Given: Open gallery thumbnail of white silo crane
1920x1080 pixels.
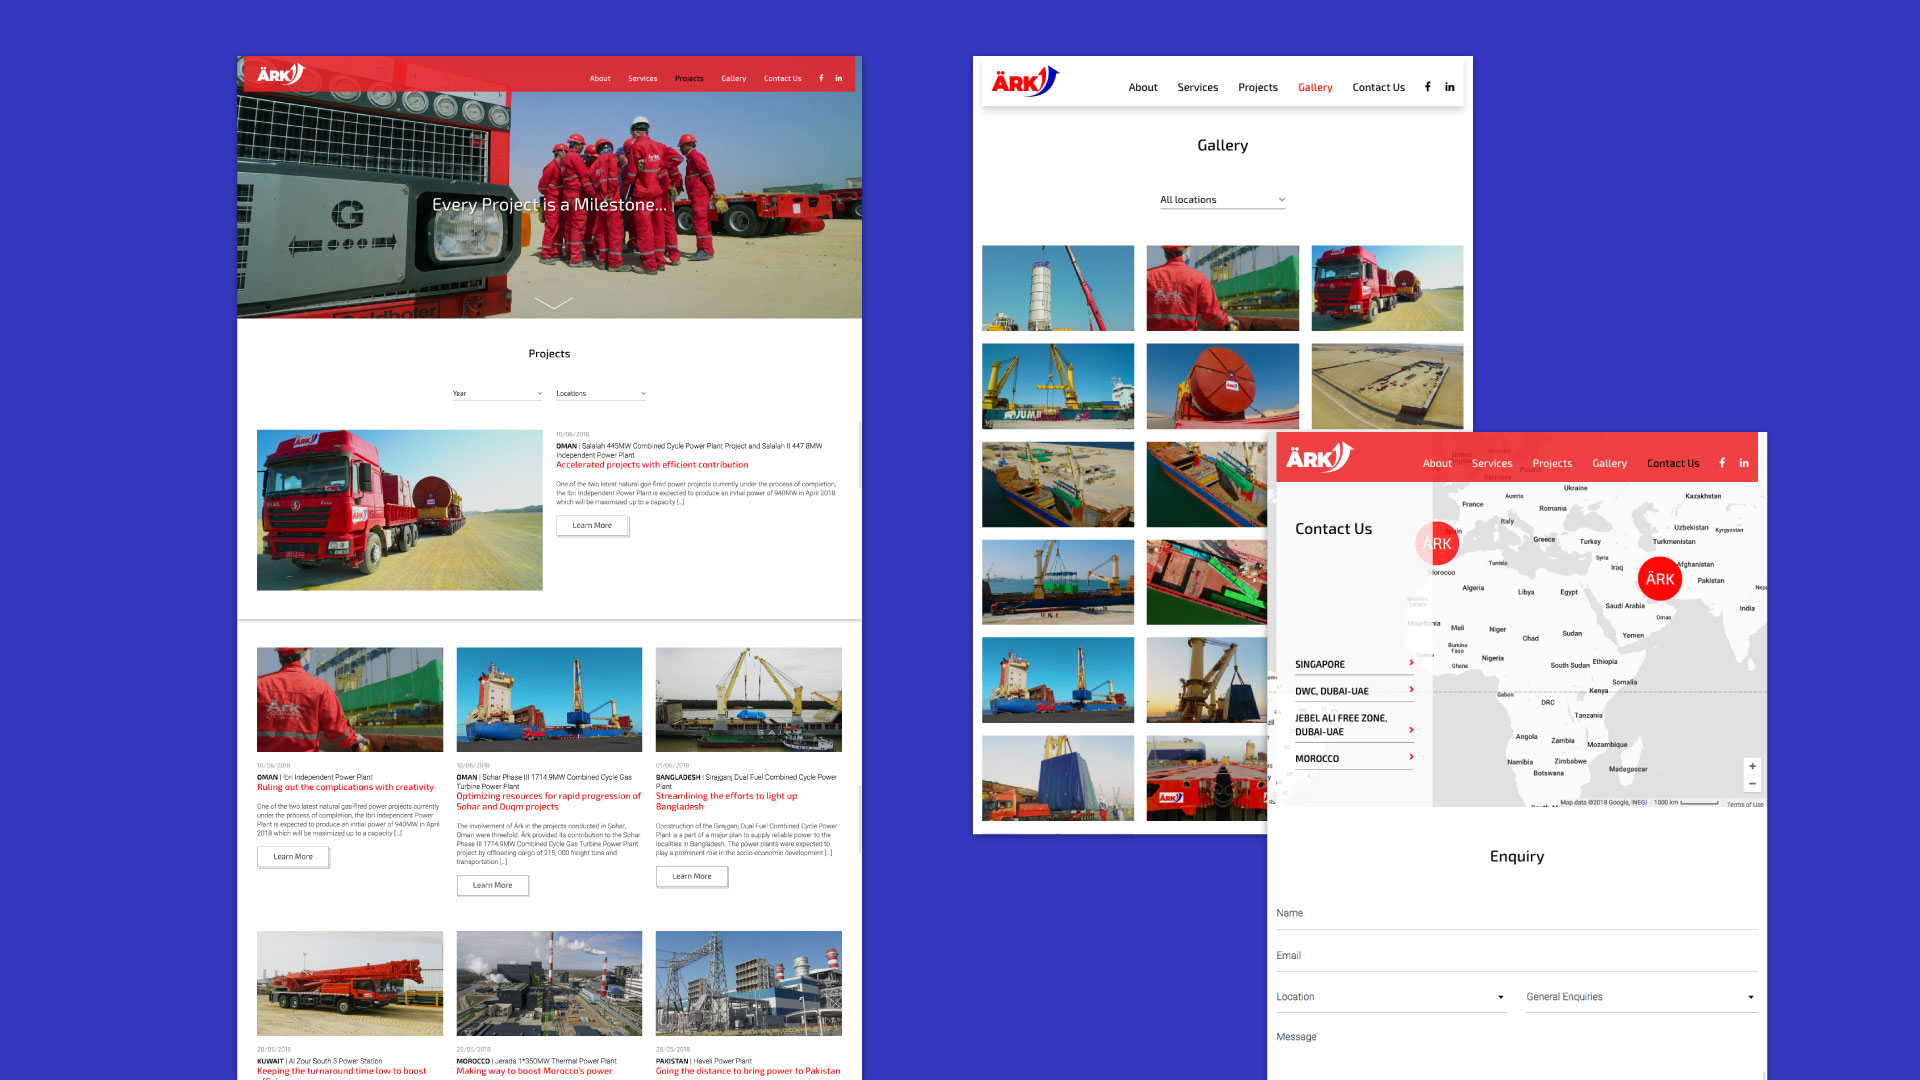Looking at the screenshot, I should coord(1058,288).
